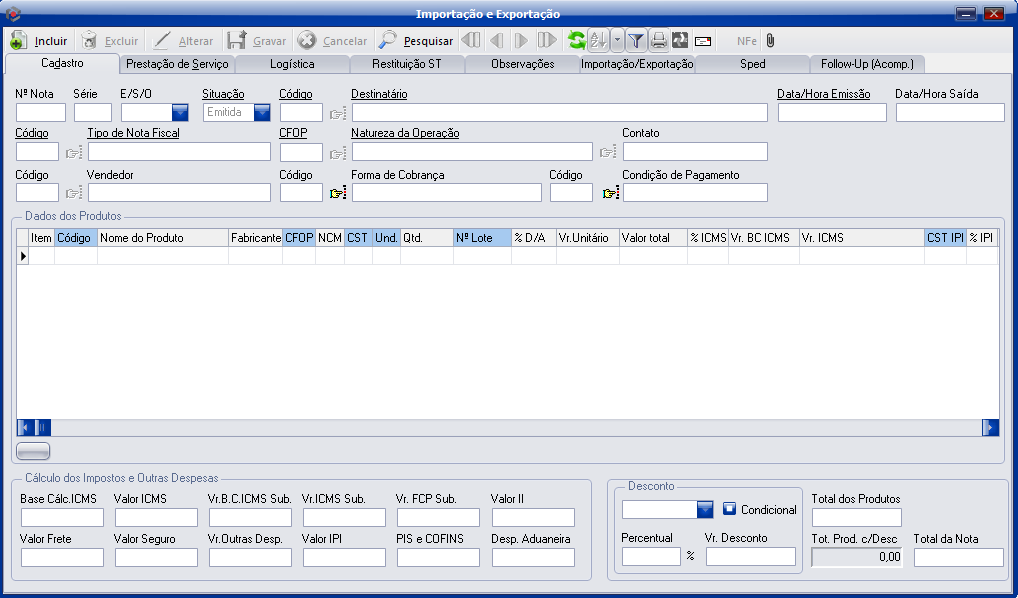1018x598 pixels.
Task: Open the sort options dropdown arrow
Action: 617,41
